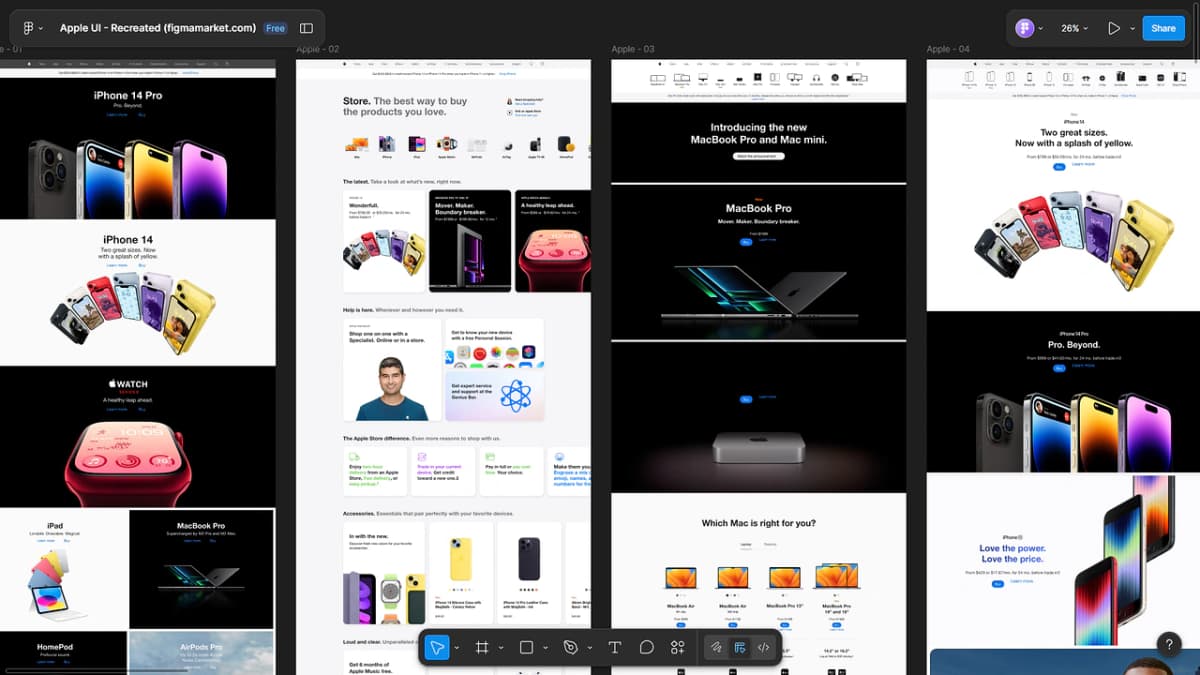The image size is (1200, 675).
Task: Click the file name Apple UI - Recreated
Action: 158,28
